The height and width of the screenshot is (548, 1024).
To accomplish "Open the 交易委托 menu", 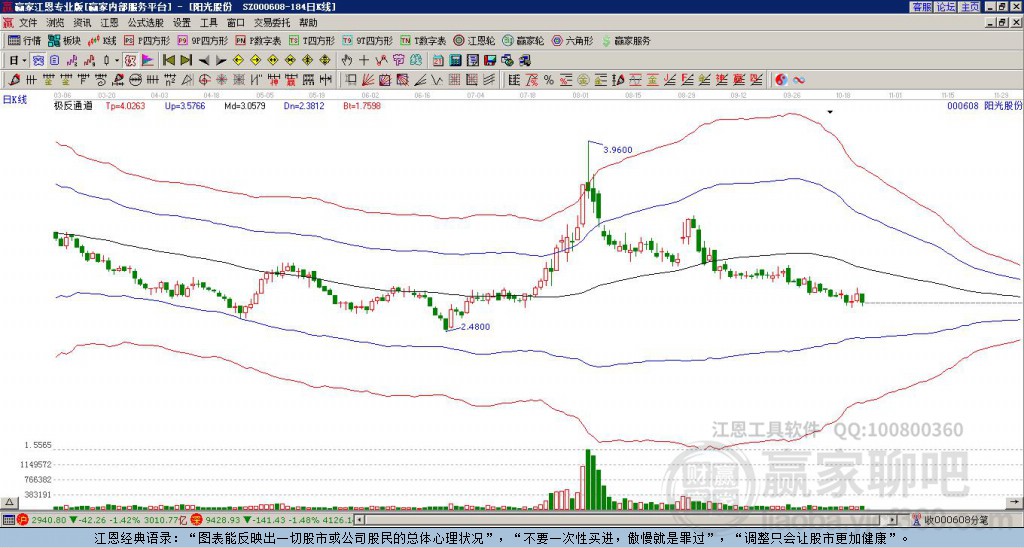I will pos(272,23).
